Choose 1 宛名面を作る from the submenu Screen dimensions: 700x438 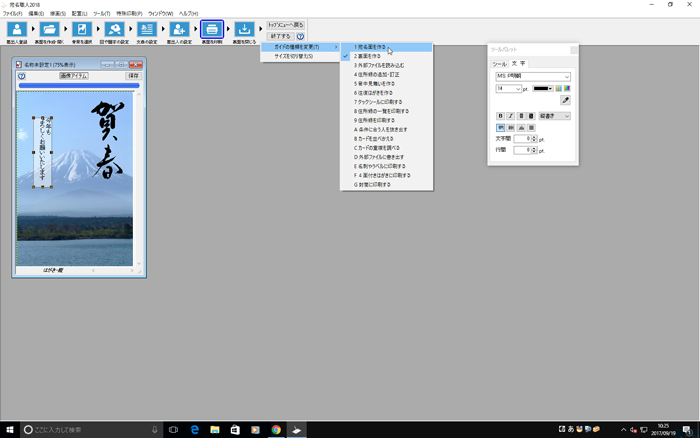point(370,47)
